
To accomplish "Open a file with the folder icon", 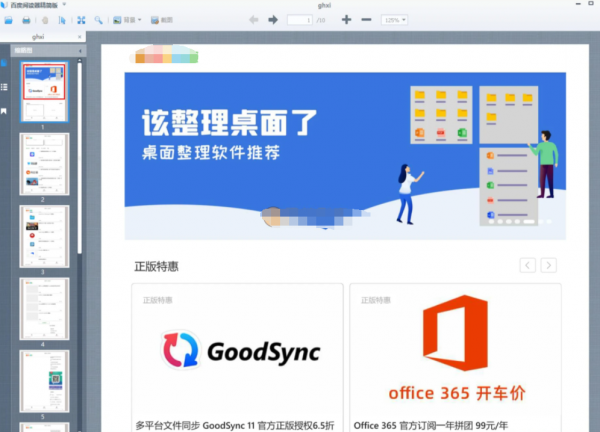I will [x=8, y=20].
